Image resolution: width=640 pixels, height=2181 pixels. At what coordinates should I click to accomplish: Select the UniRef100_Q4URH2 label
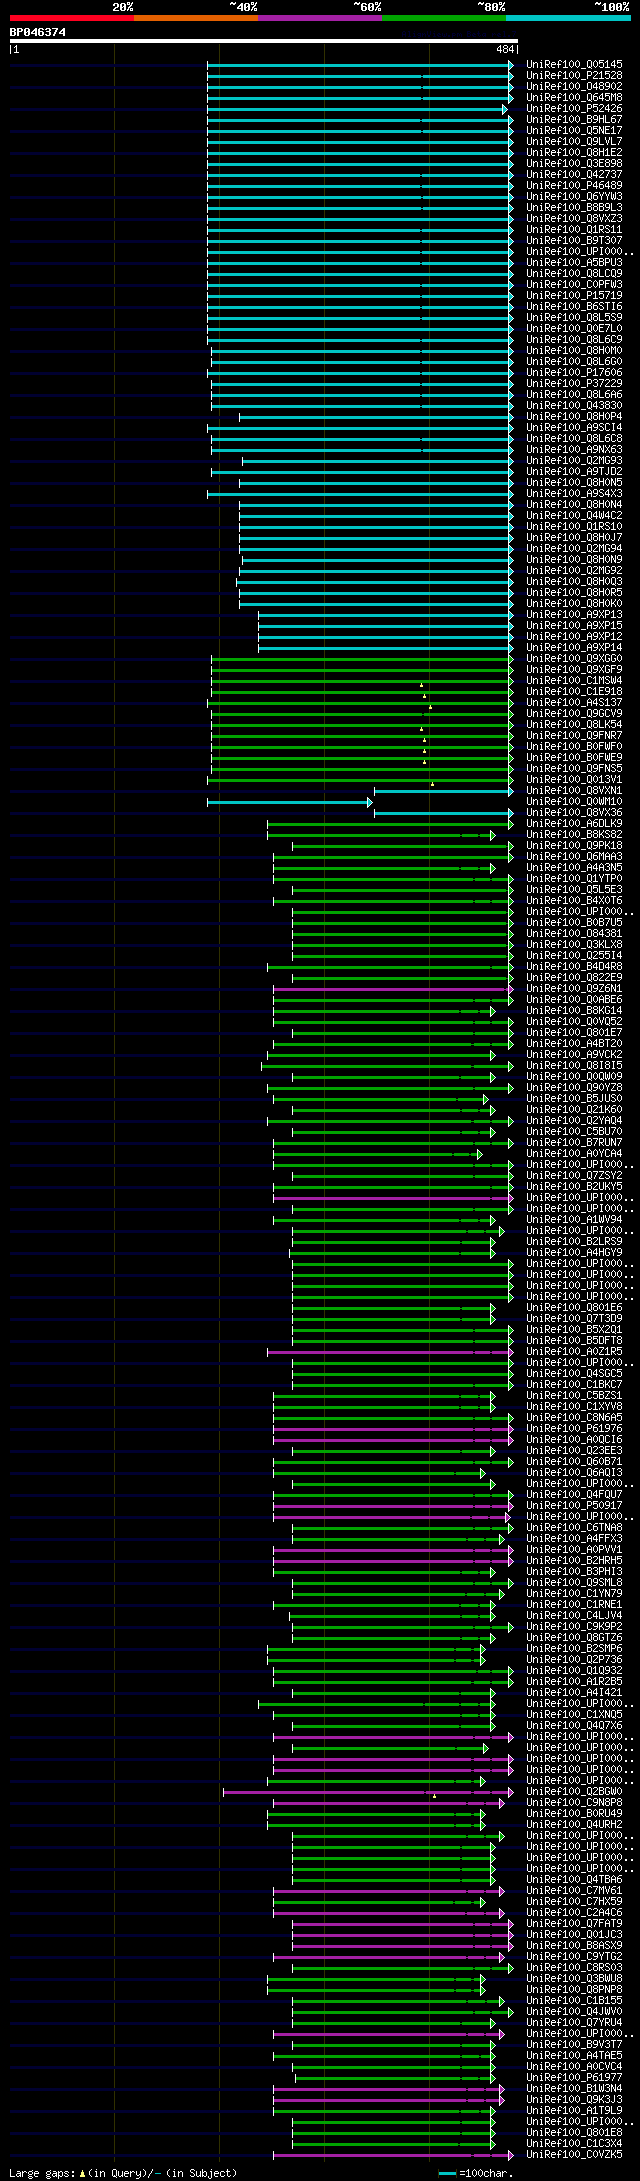click(574, 1825)
